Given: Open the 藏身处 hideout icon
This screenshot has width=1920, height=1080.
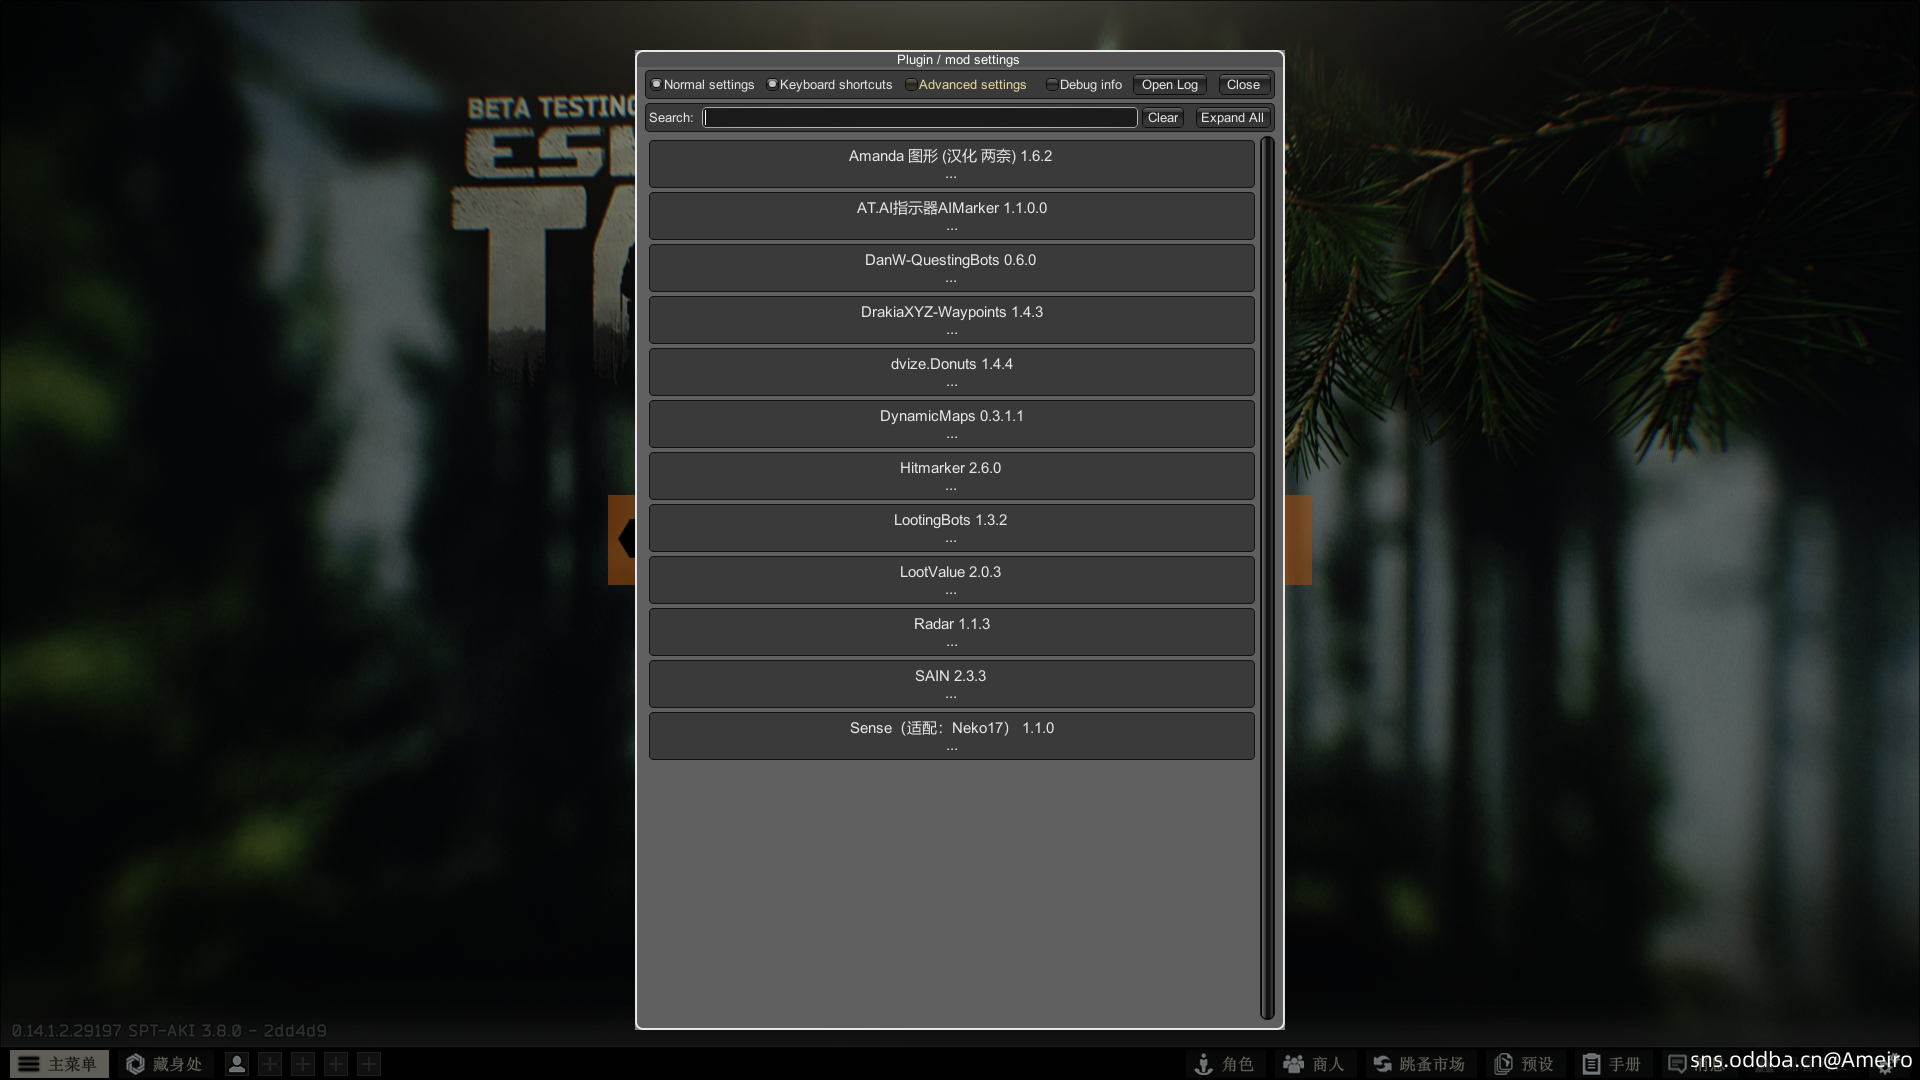Looking at the screenshot, I should pos(164,1064).
